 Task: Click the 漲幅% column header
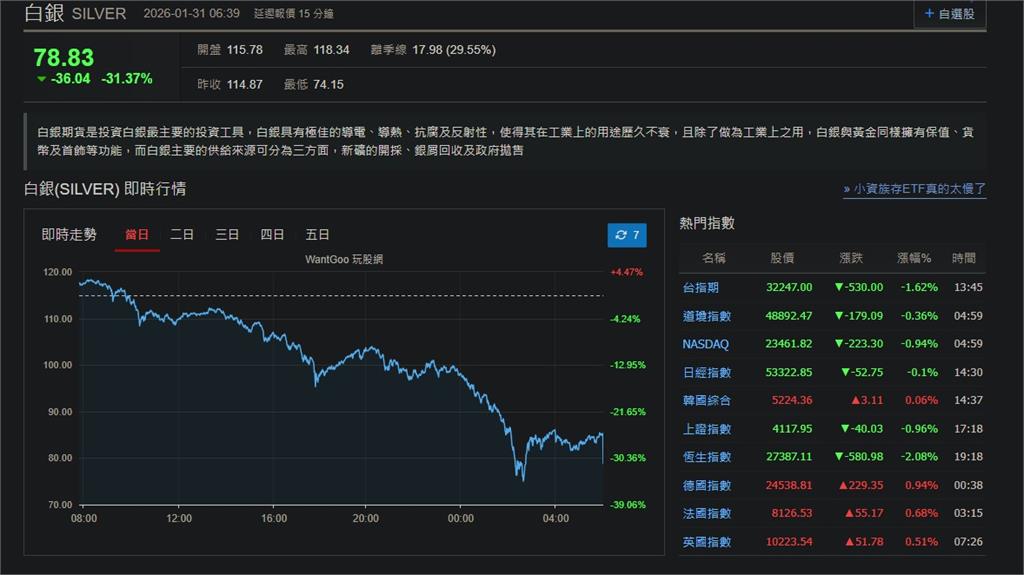(x=914, y=258)
